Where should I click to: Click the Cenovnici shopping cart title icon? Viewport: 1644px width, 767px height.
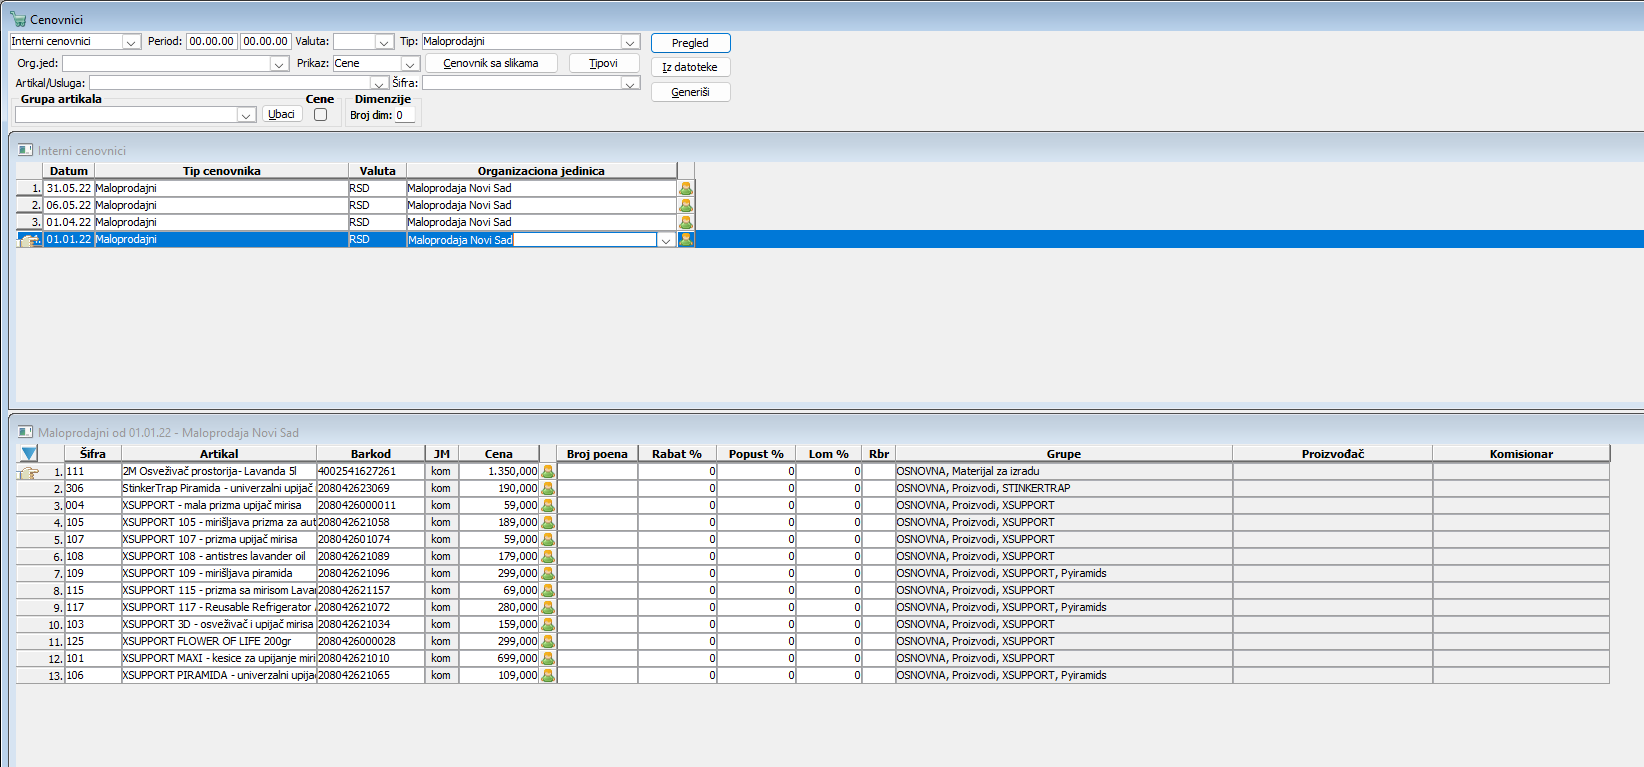tap(18, 19)
